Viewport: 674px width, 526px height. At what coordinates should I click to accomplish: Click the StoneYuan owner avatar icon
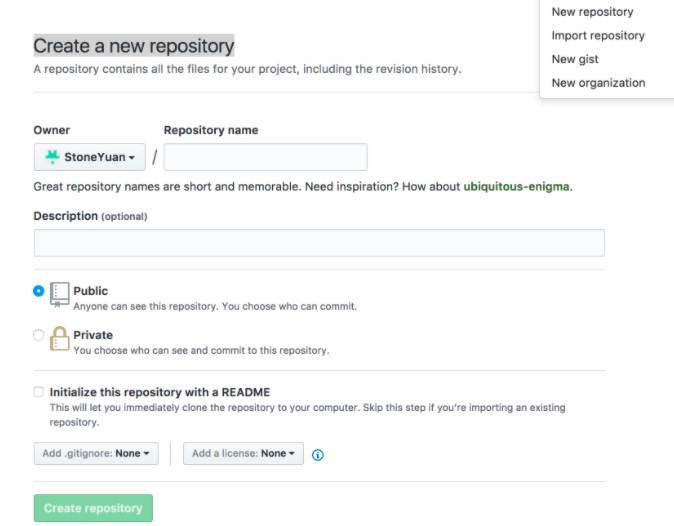(53, 157)
